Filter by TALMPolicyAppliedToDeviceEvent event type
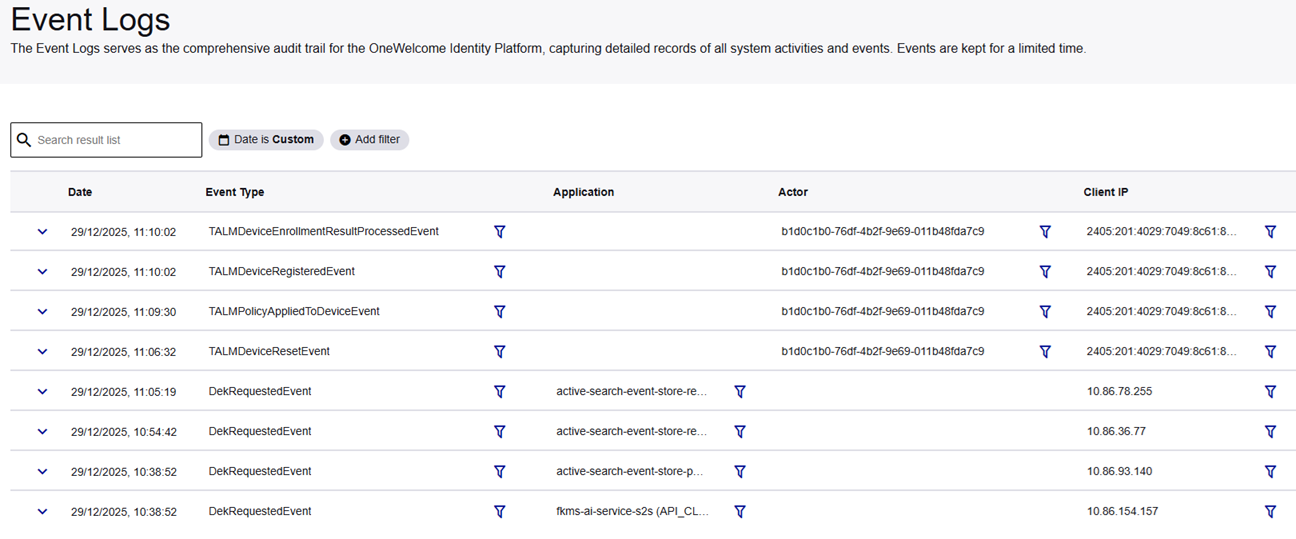 (x=499, y=311)
